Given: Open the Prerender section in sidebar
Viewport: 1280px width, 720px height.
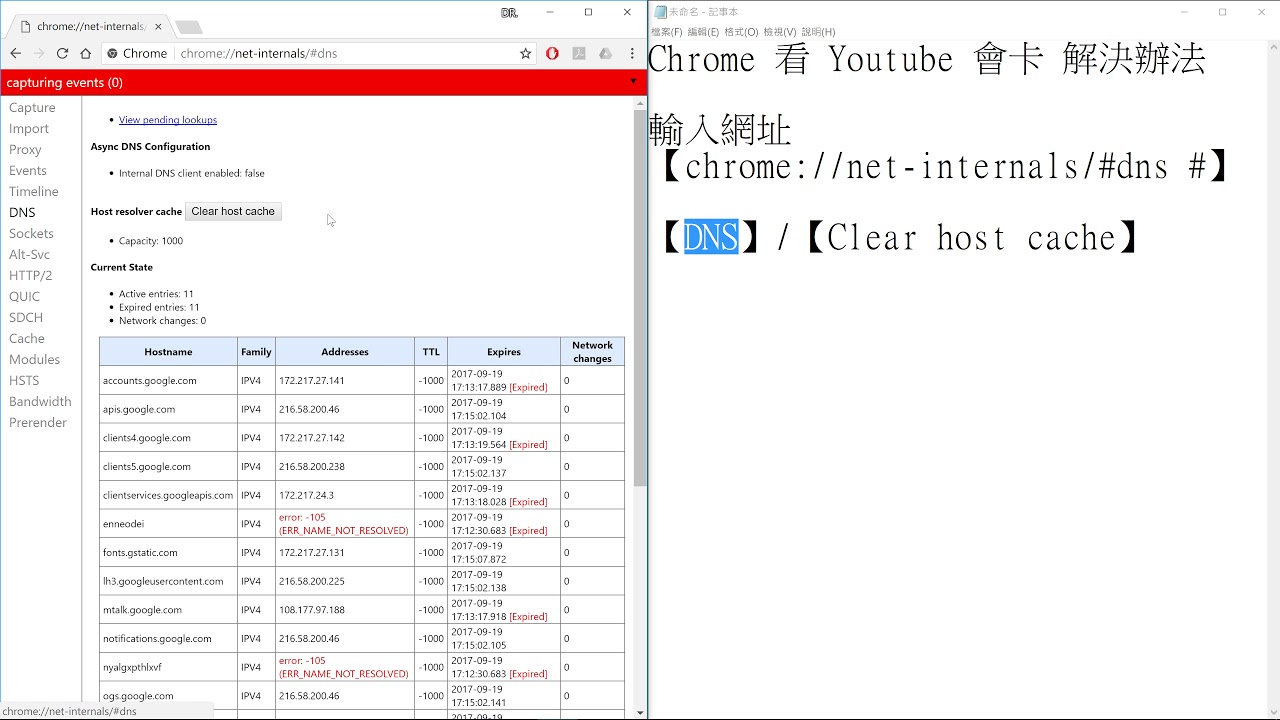Looking at the screenshot, I should (38, 422).
